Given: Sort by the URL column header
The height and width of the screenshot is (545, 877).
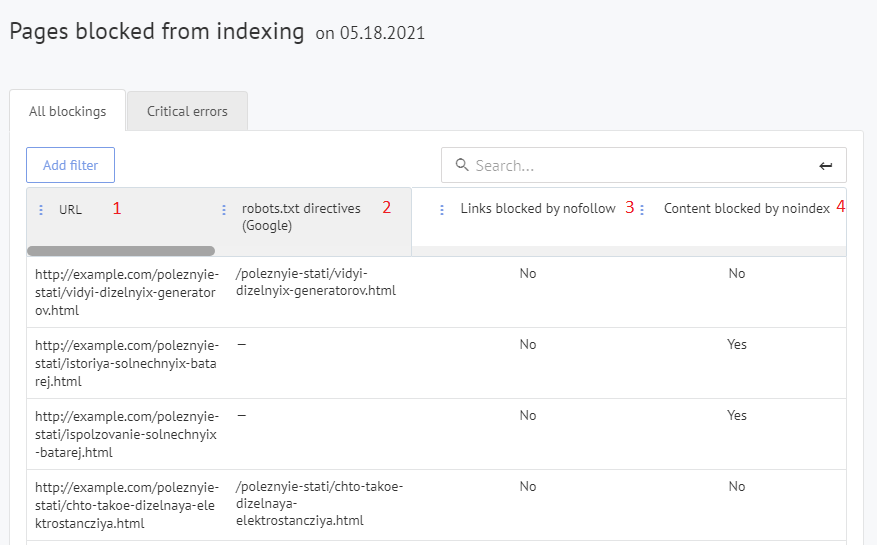Looking at the screenshot, I should (70, 210).
